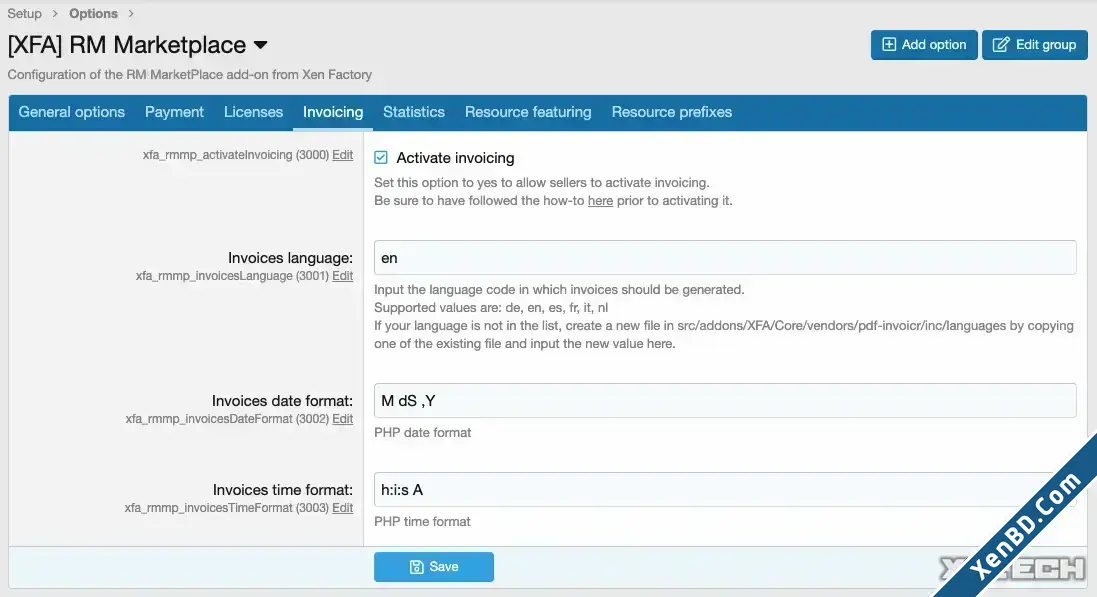Open the Statistics tab
1097x597 pixels.
[x=413, y=112]
